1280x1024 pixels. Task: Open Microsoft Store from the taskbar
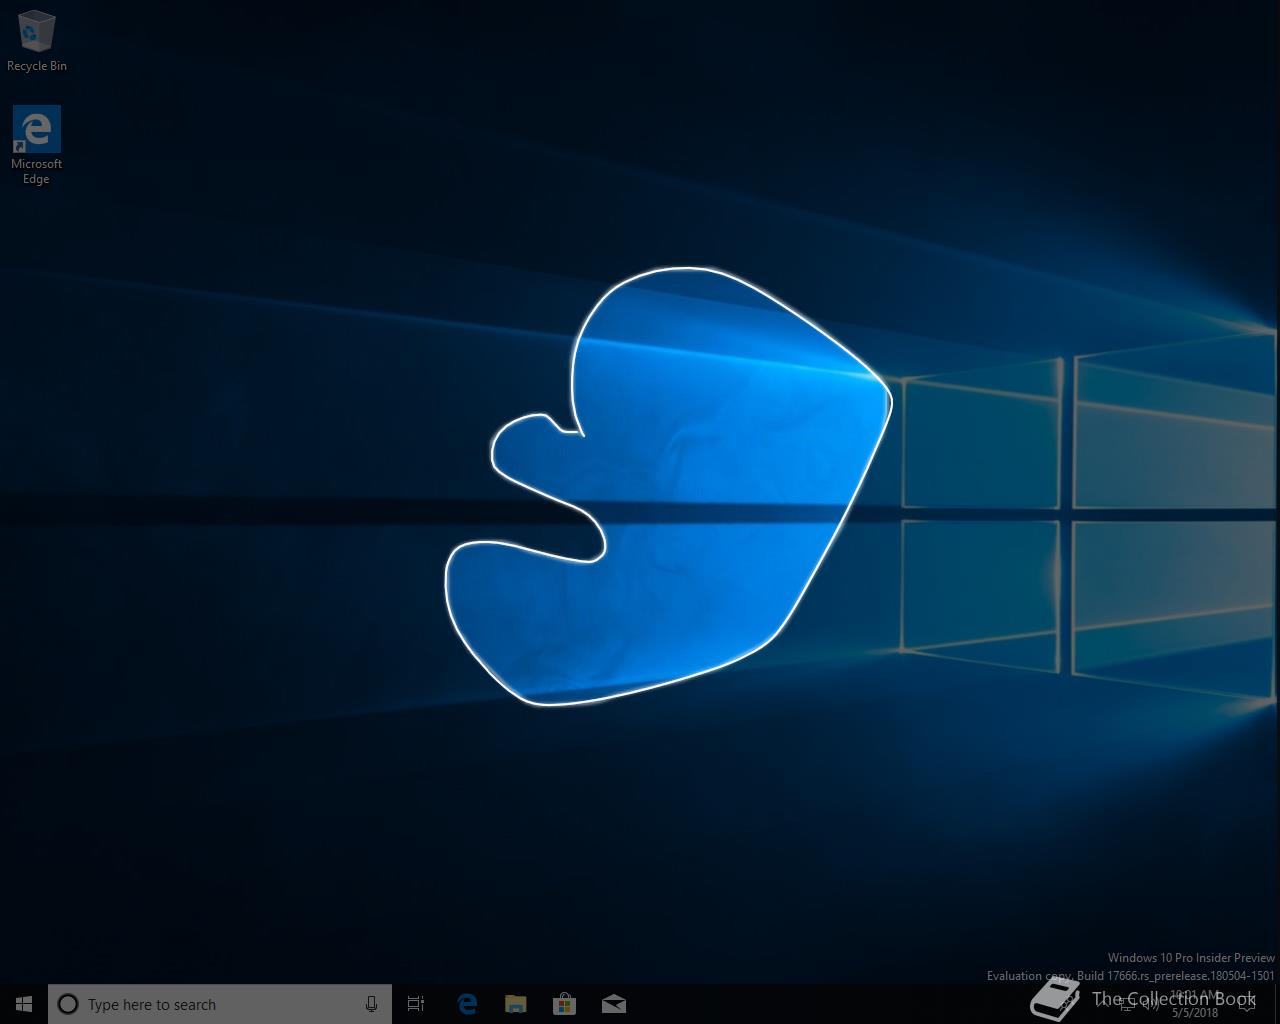click(564, 1004)
